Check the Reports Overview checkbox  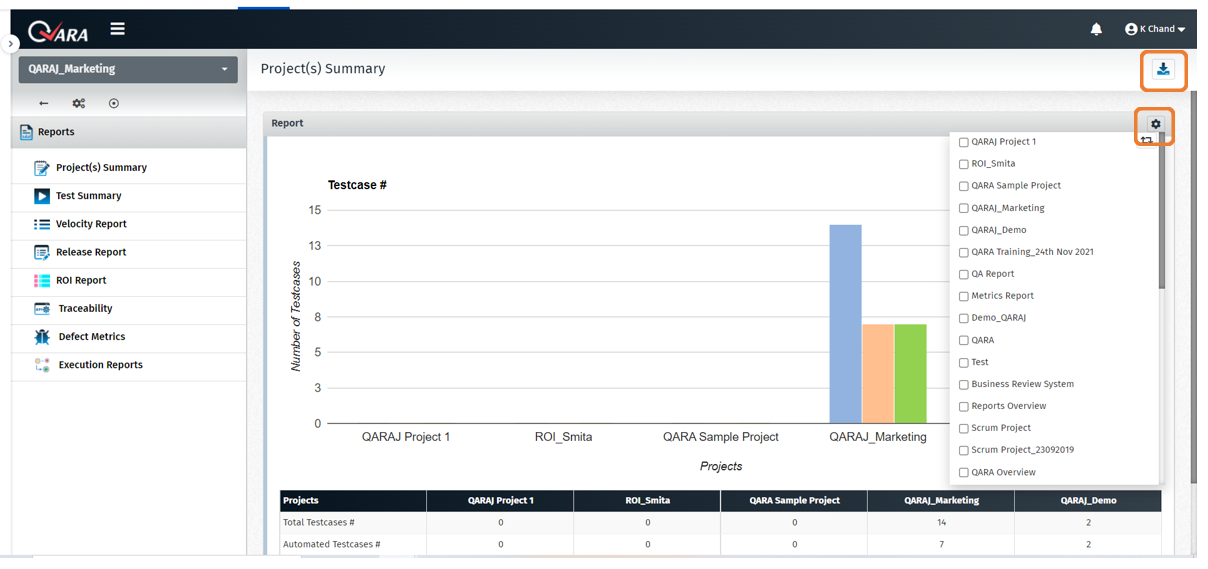(963, 406)
